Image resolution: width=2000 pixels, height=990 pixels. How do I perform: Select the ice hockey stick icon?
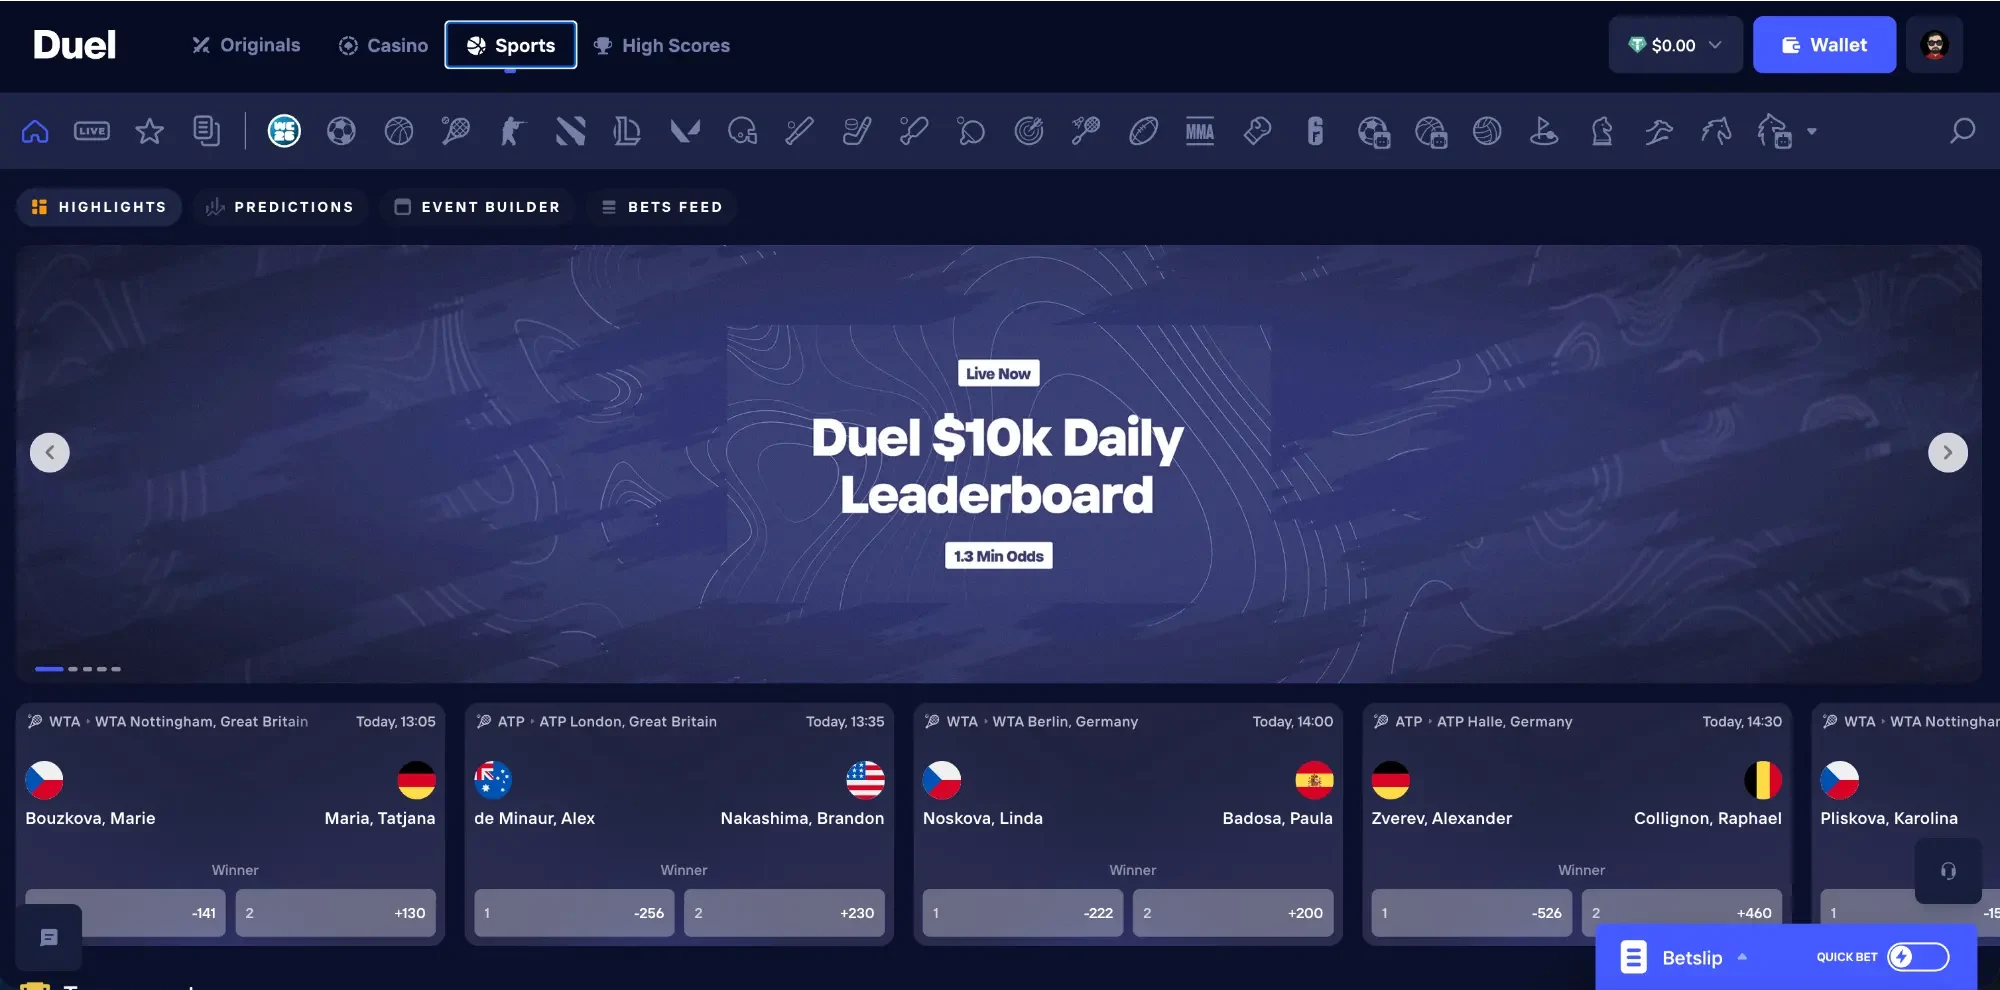coord(857,131)
